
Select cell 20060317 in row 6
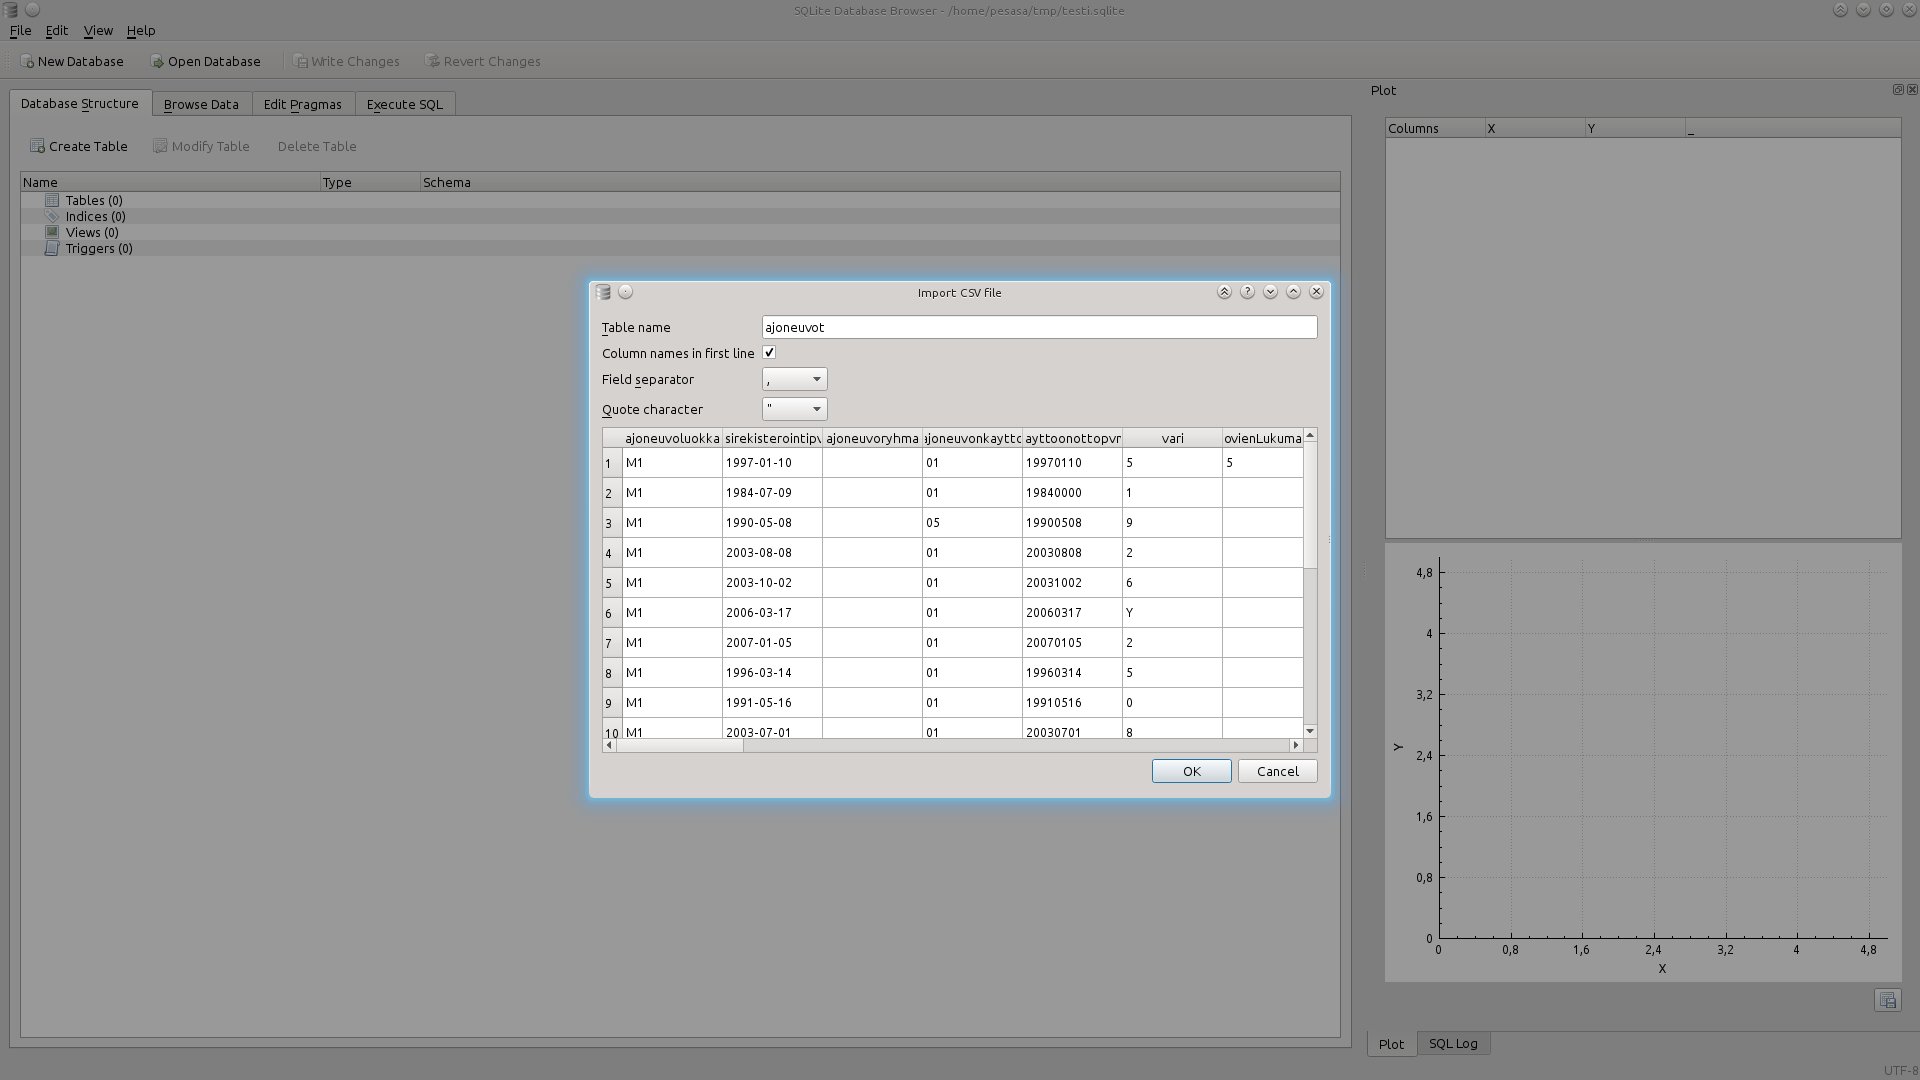1072,613
